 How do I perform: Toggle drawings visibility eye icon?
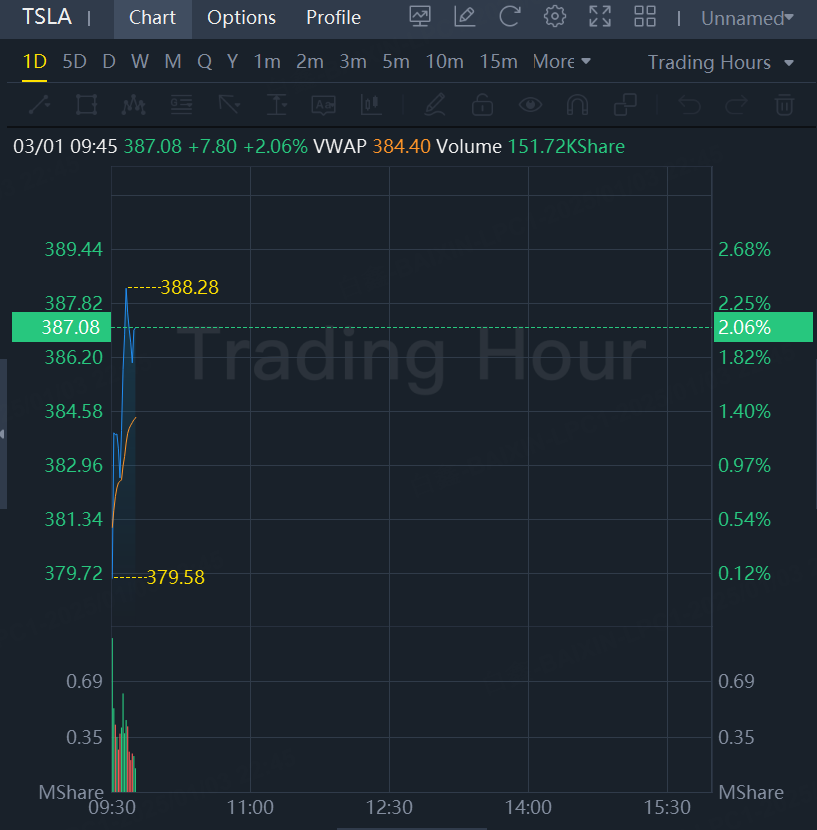tap(530, 104)
